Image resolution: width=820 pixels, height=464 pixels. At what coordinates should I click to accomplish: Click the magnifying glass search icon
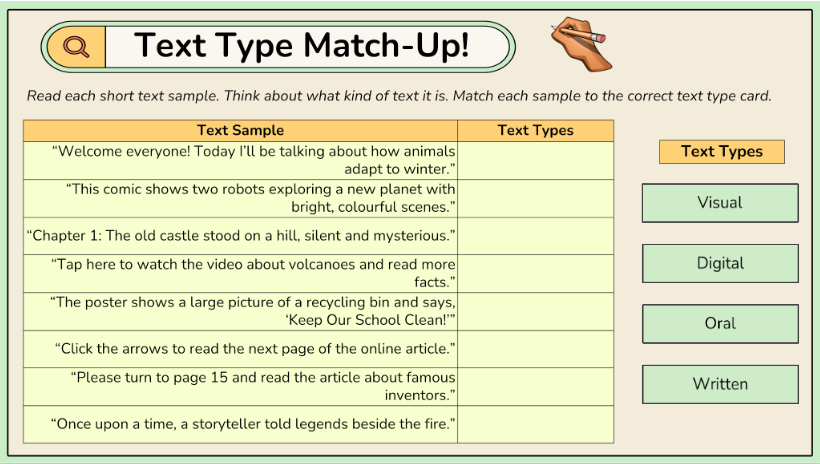(76, 46)
